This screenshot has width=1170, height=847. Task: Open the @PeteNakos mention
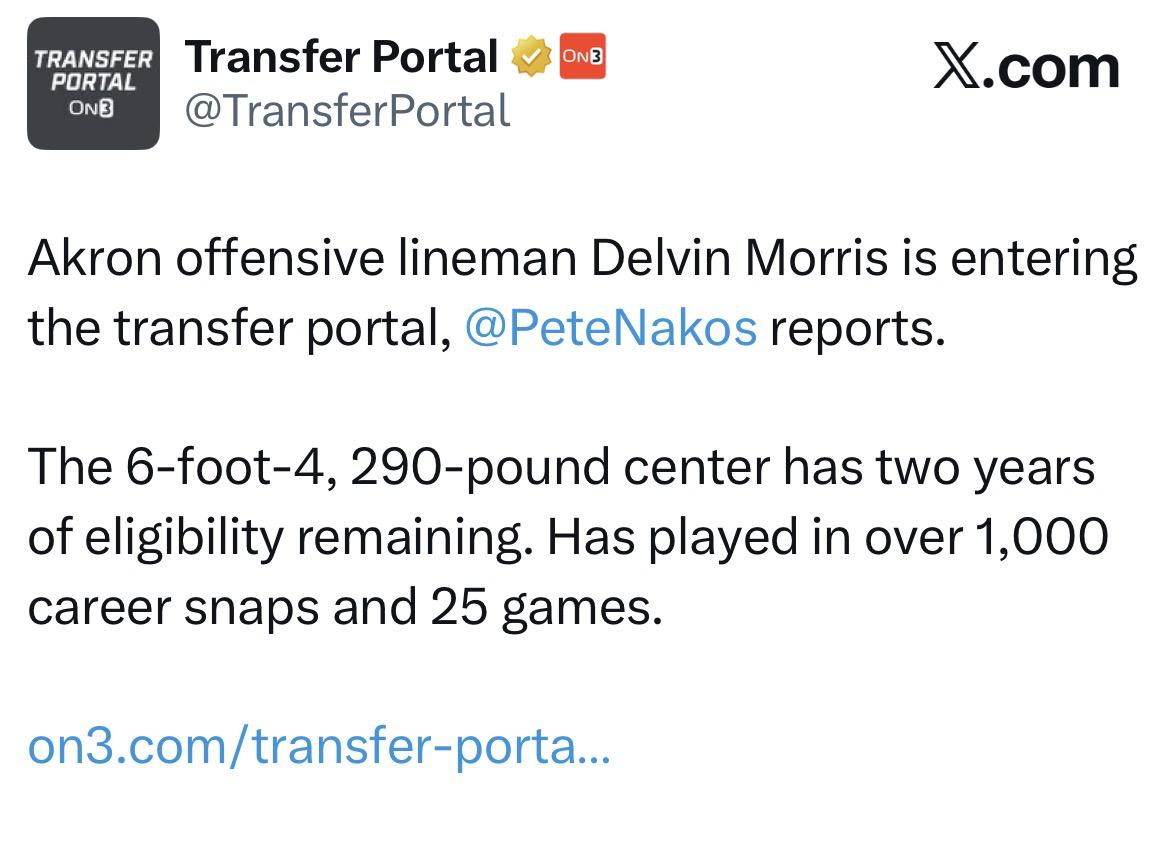pyautogui.click(x=610, y=328)
